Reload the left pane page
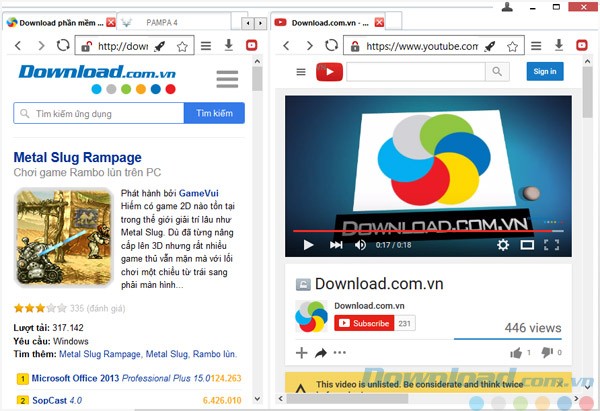600x411 pixels. [x=63, y=46]
